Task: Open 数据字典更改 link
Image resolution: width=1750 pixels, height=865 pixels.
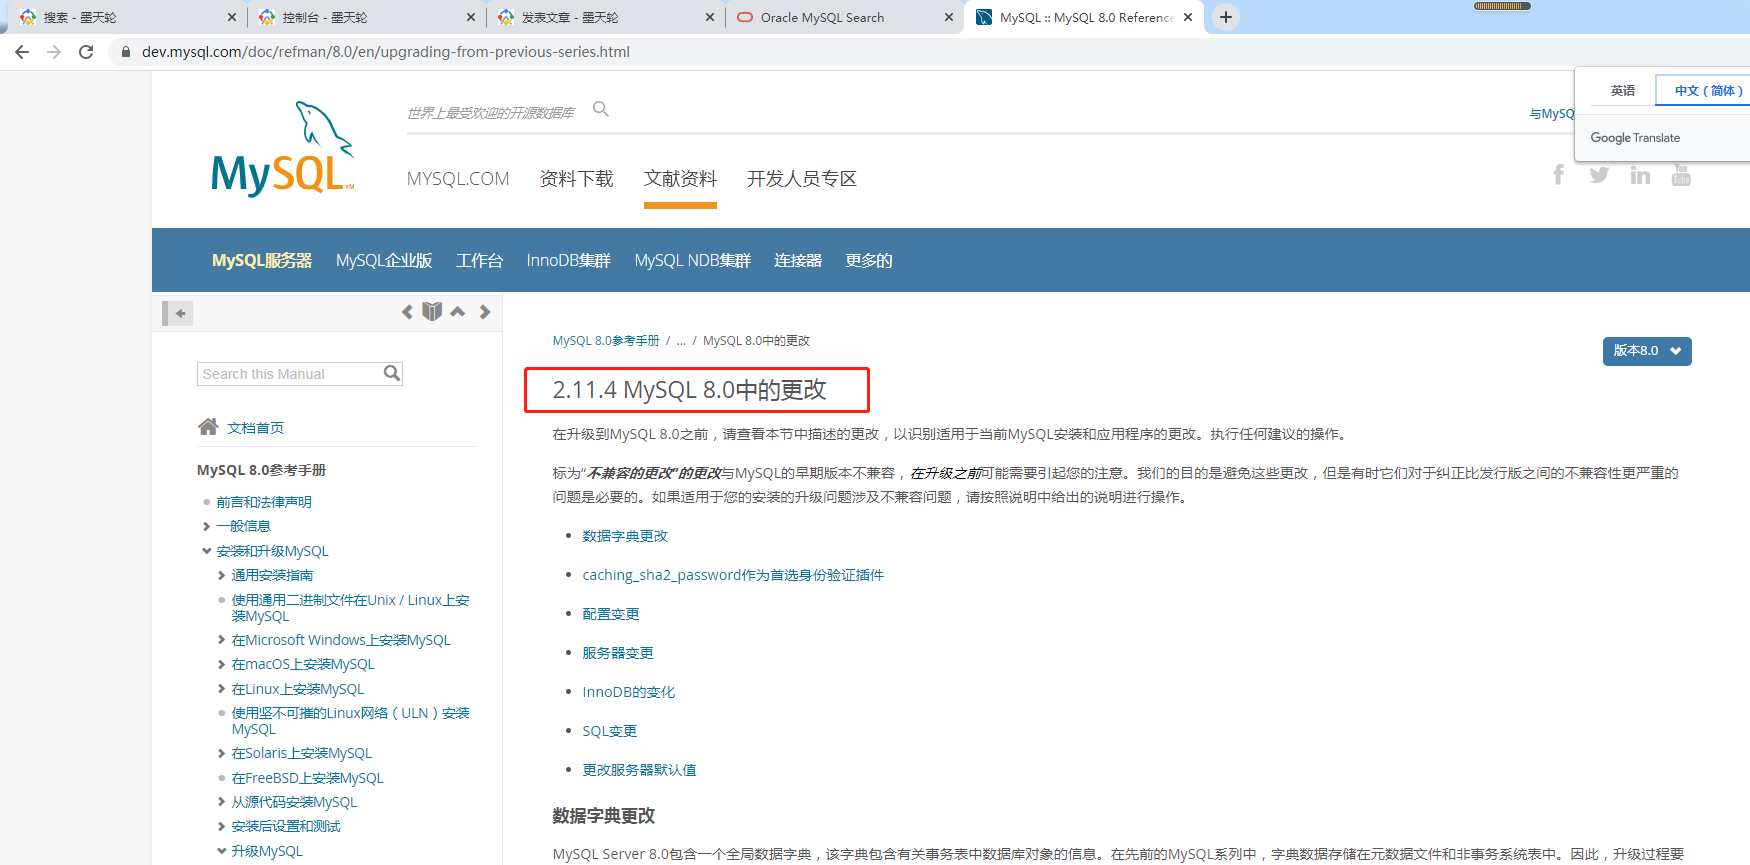Action: coord(625,536)
